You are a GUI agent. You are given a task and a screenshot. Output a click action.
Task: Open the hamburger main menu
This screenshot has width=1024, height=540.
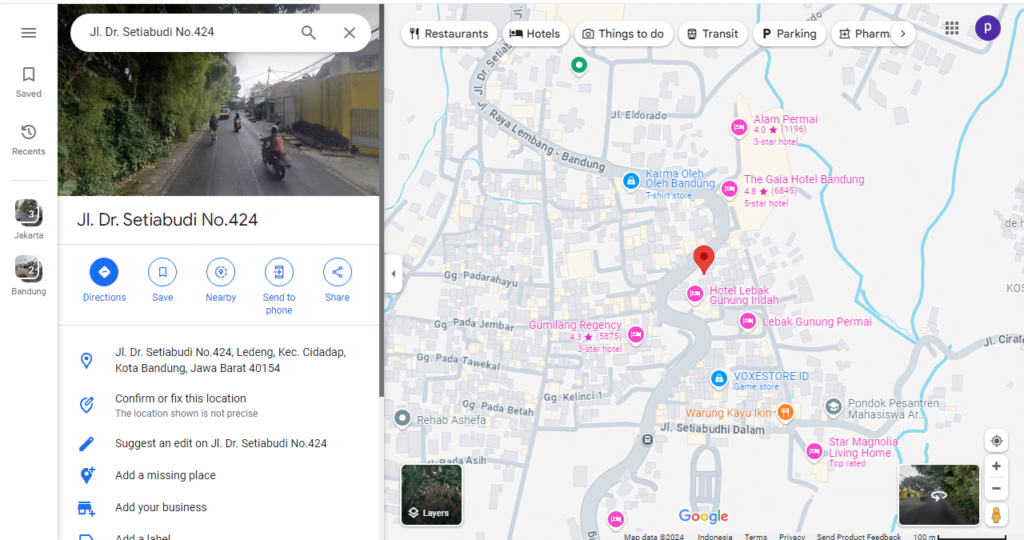tap(28, 33)
